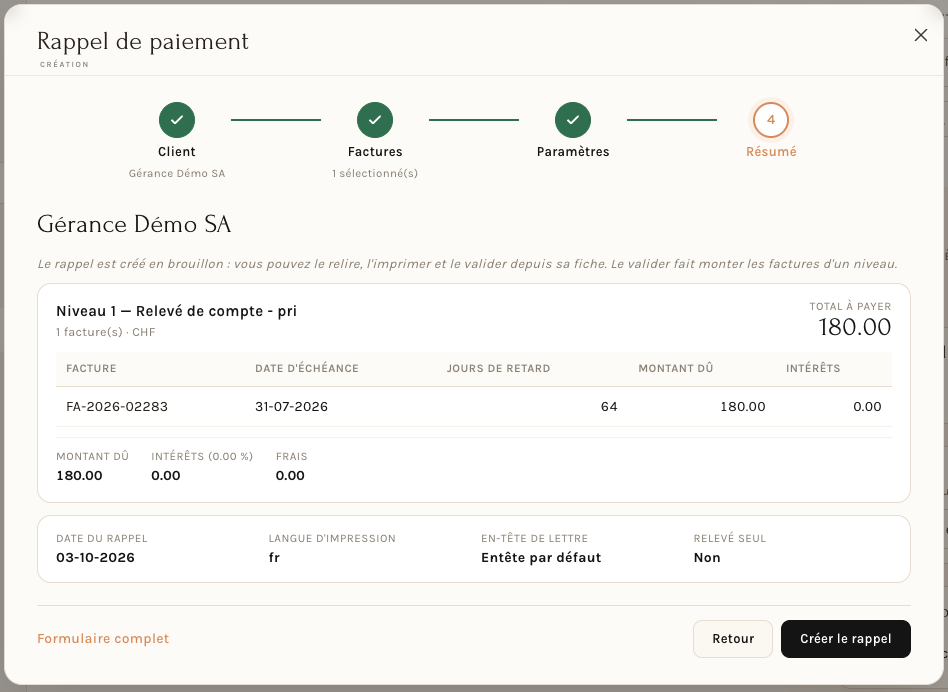Click the Paramètres step label
948x692 pixels.
573,152
